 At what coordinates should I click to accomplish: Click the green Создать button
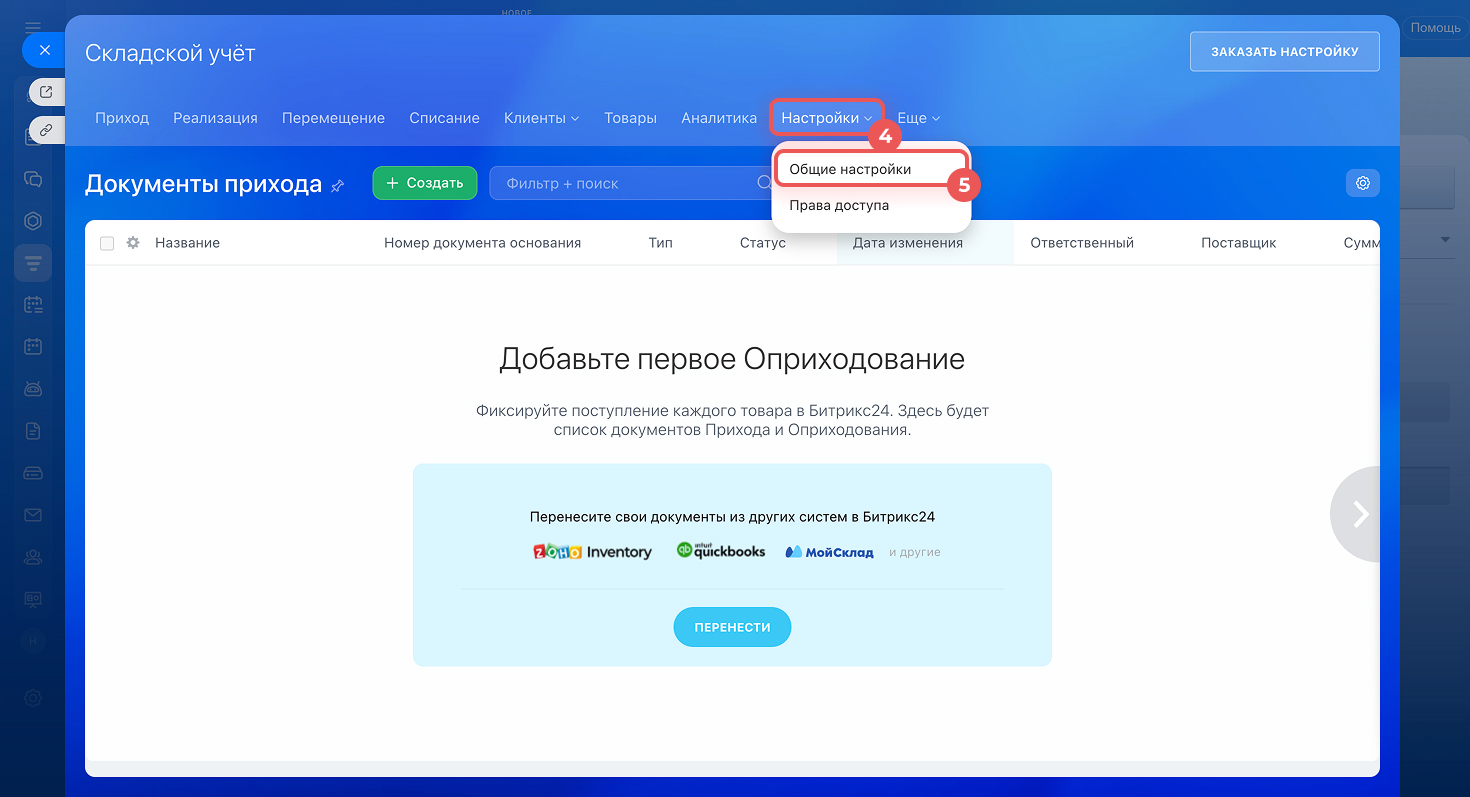[x=424, y=183]
